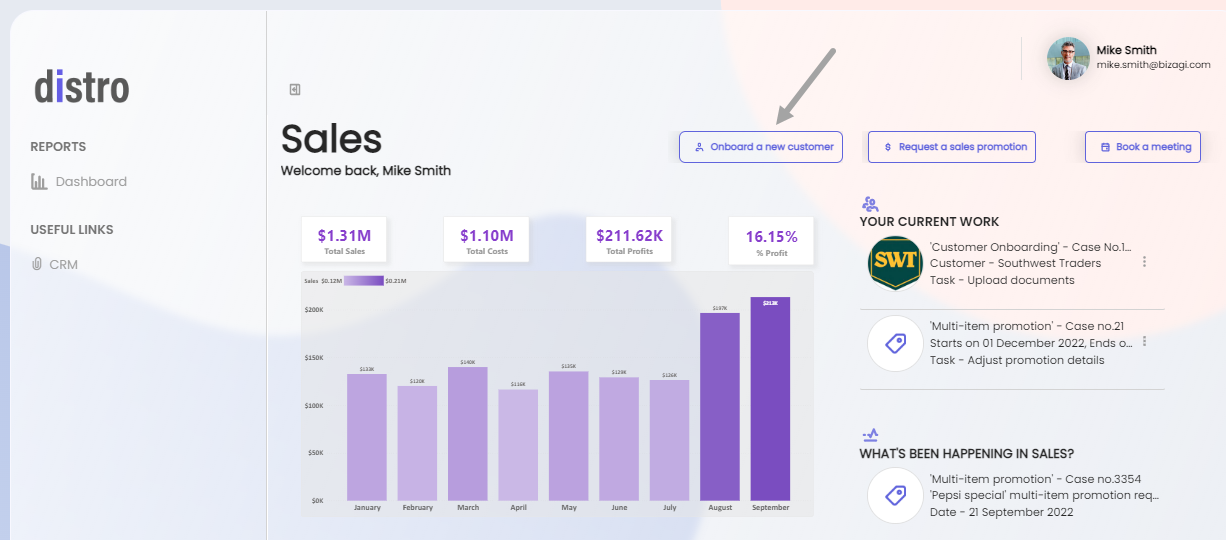Click Request a sales promotion button
Screen dimensions: 1226x540
[x=951, y=147]
